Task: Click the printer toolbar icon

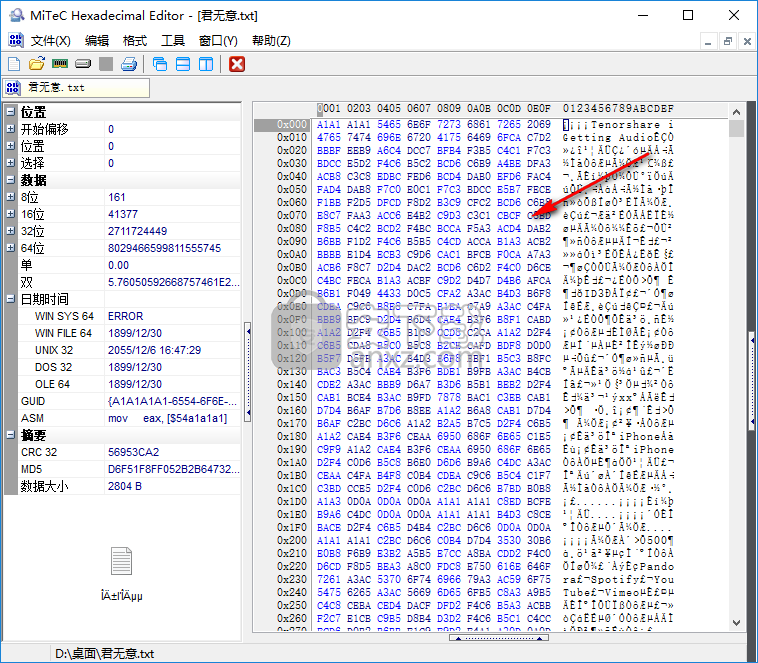Action: (129, 65)
